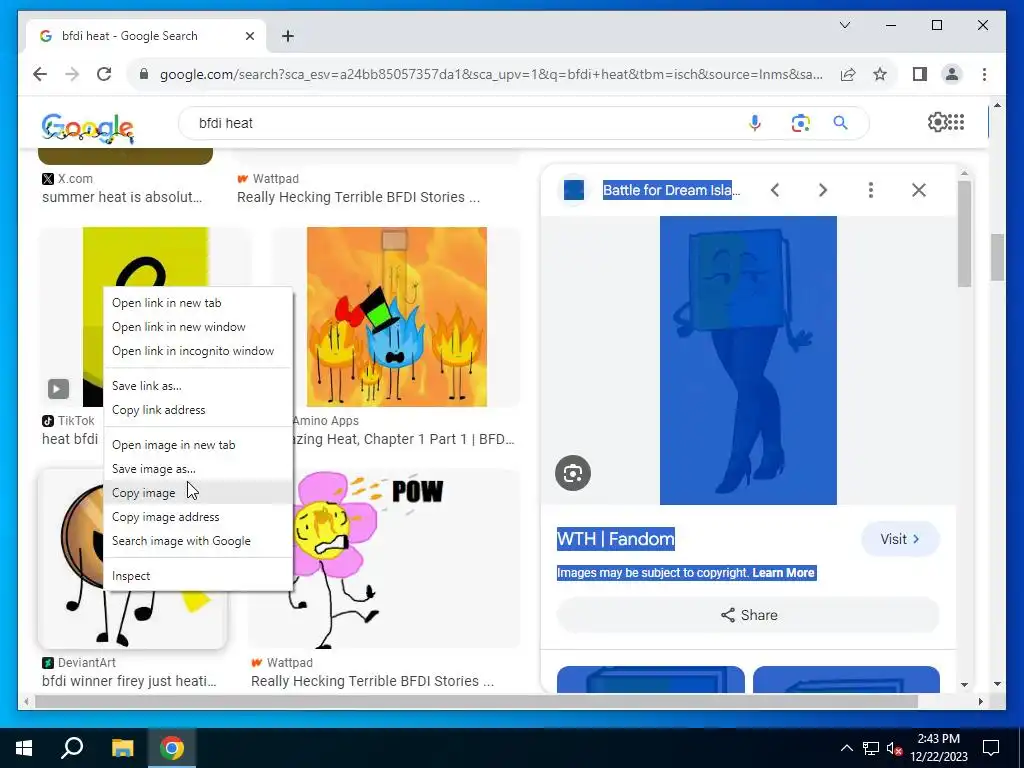Open the muted volume tray icon
Viewport: 1024px width, 768px height.
pyautogui.click(x=895, y=748)
